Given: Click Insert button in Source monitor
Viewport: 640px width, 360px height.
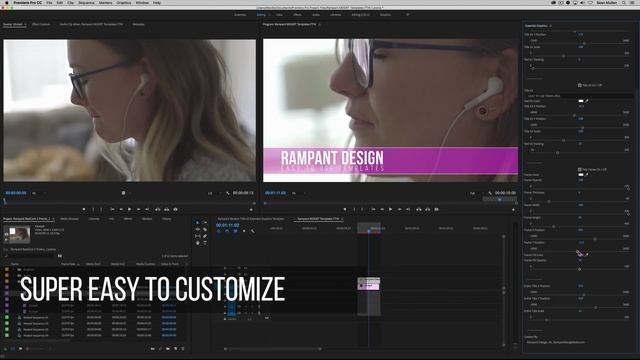Looking at the screenshot, I should pos(158,209).
